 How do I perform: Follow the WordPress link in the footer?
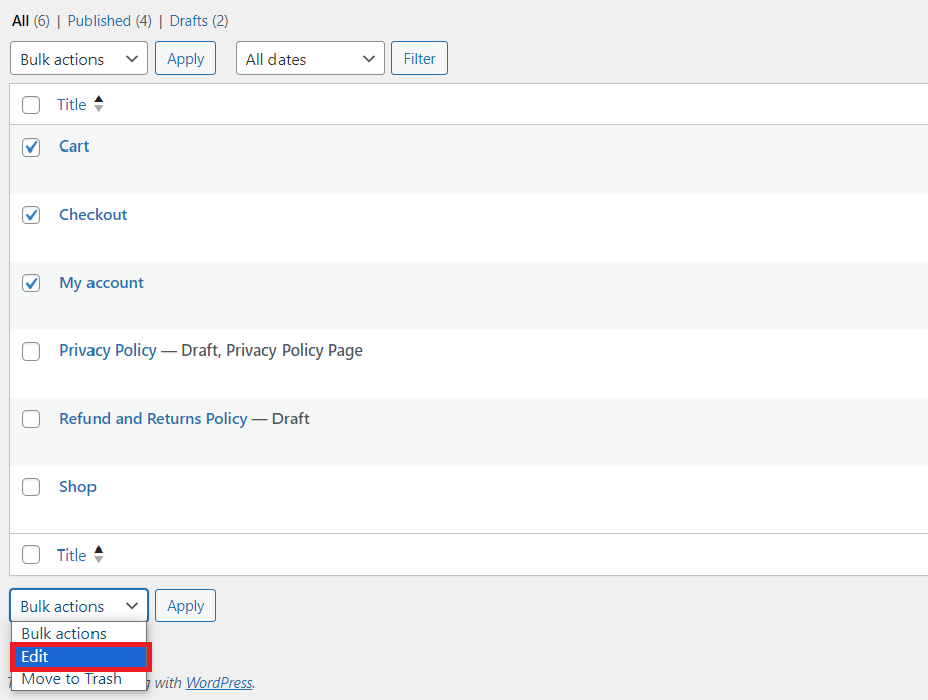[x=218, y=682]
